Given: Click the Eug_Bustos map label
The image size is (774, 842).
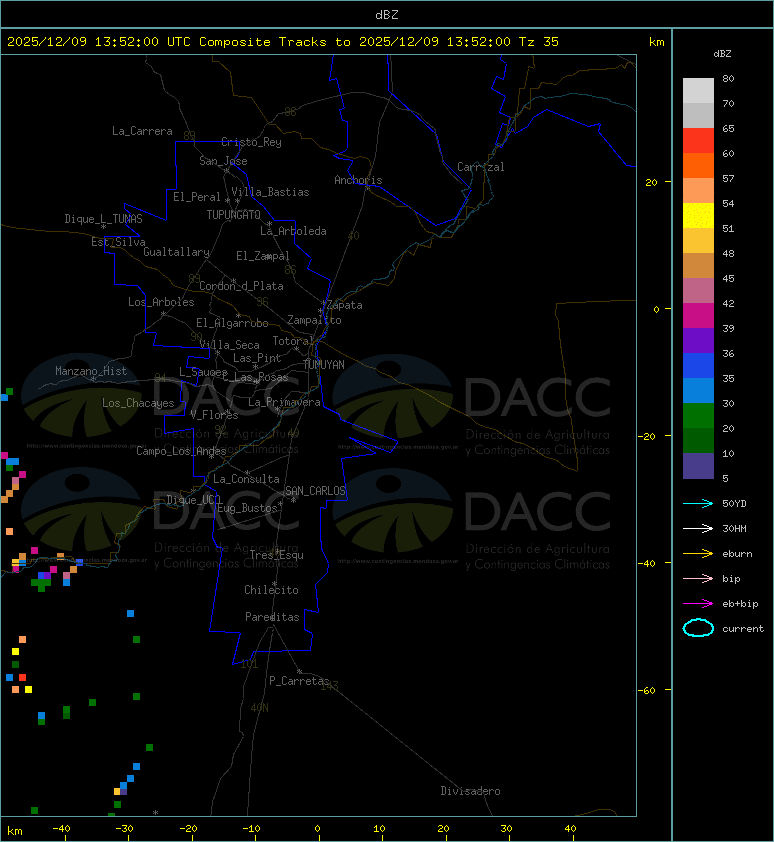Looking at the screenshot, I should (247, 508).
